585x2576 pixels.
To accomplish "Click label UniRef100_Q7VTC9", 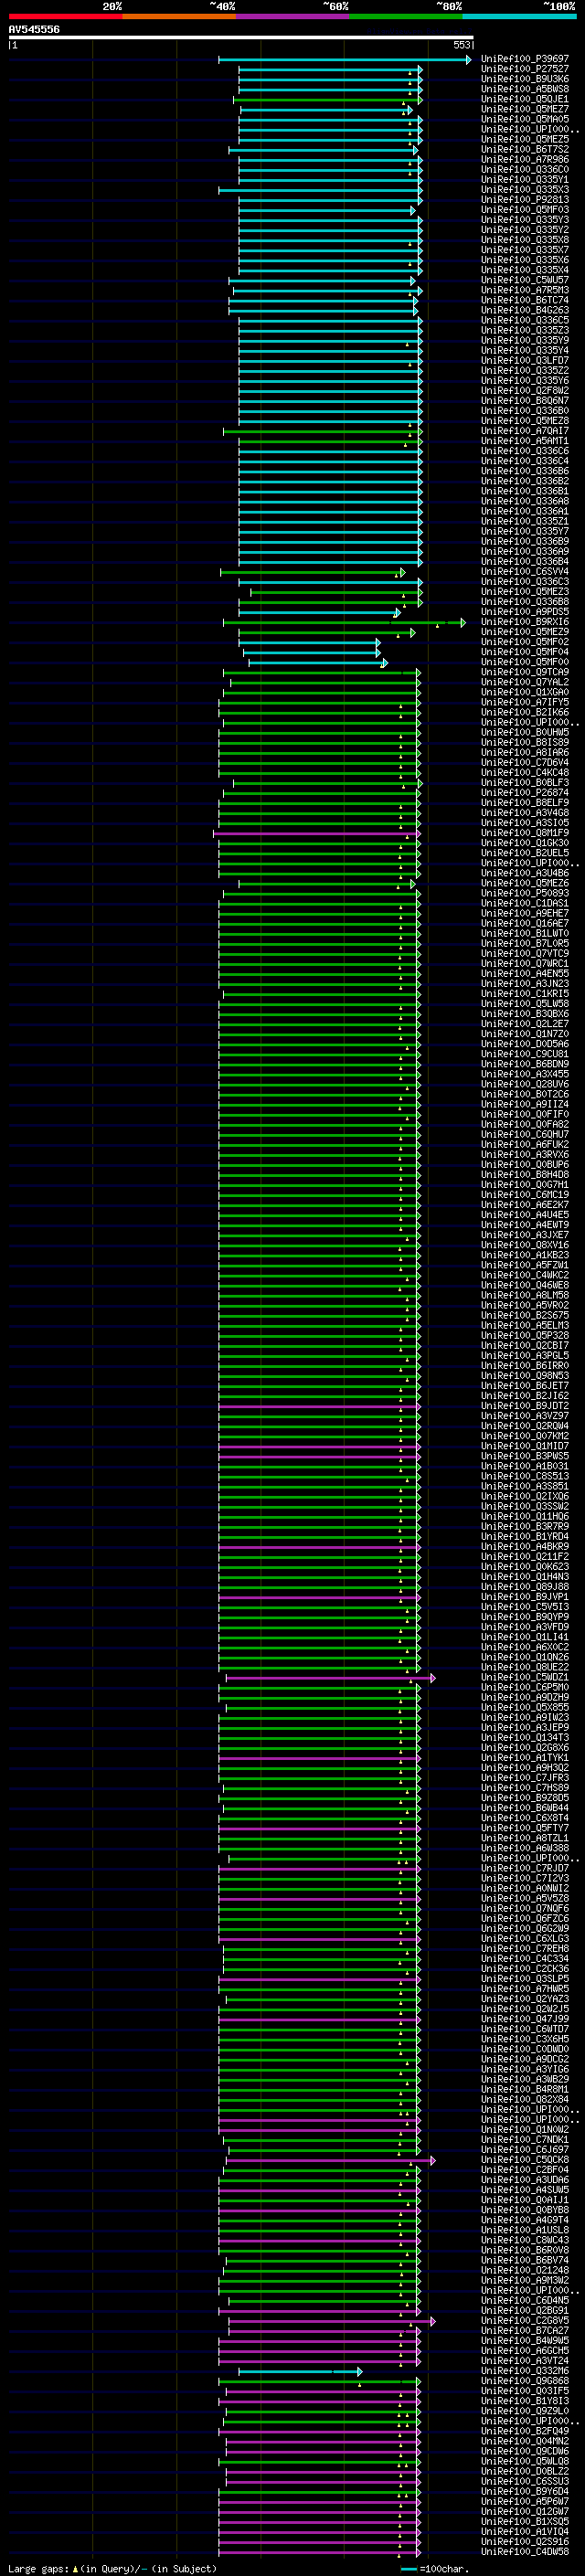I will pyautogui.click(x=524, y=953).
